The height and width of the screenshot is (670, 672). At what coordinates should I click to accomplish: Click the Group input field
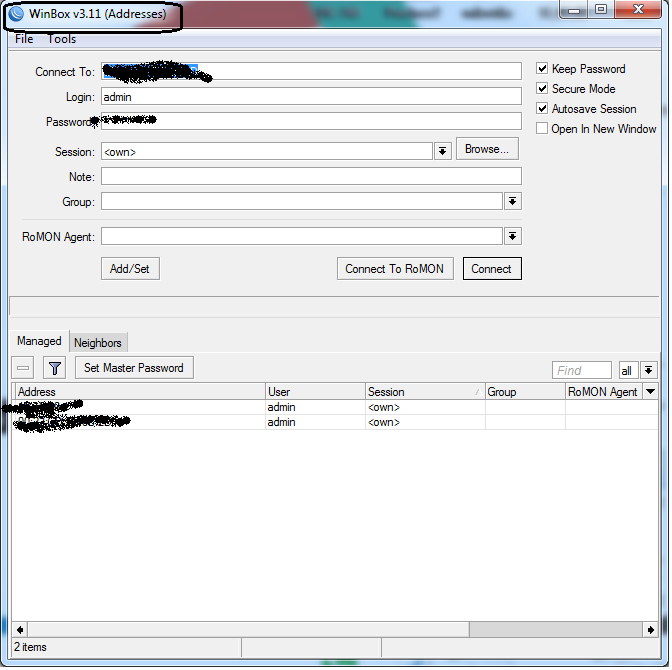(x=302, y=201)
